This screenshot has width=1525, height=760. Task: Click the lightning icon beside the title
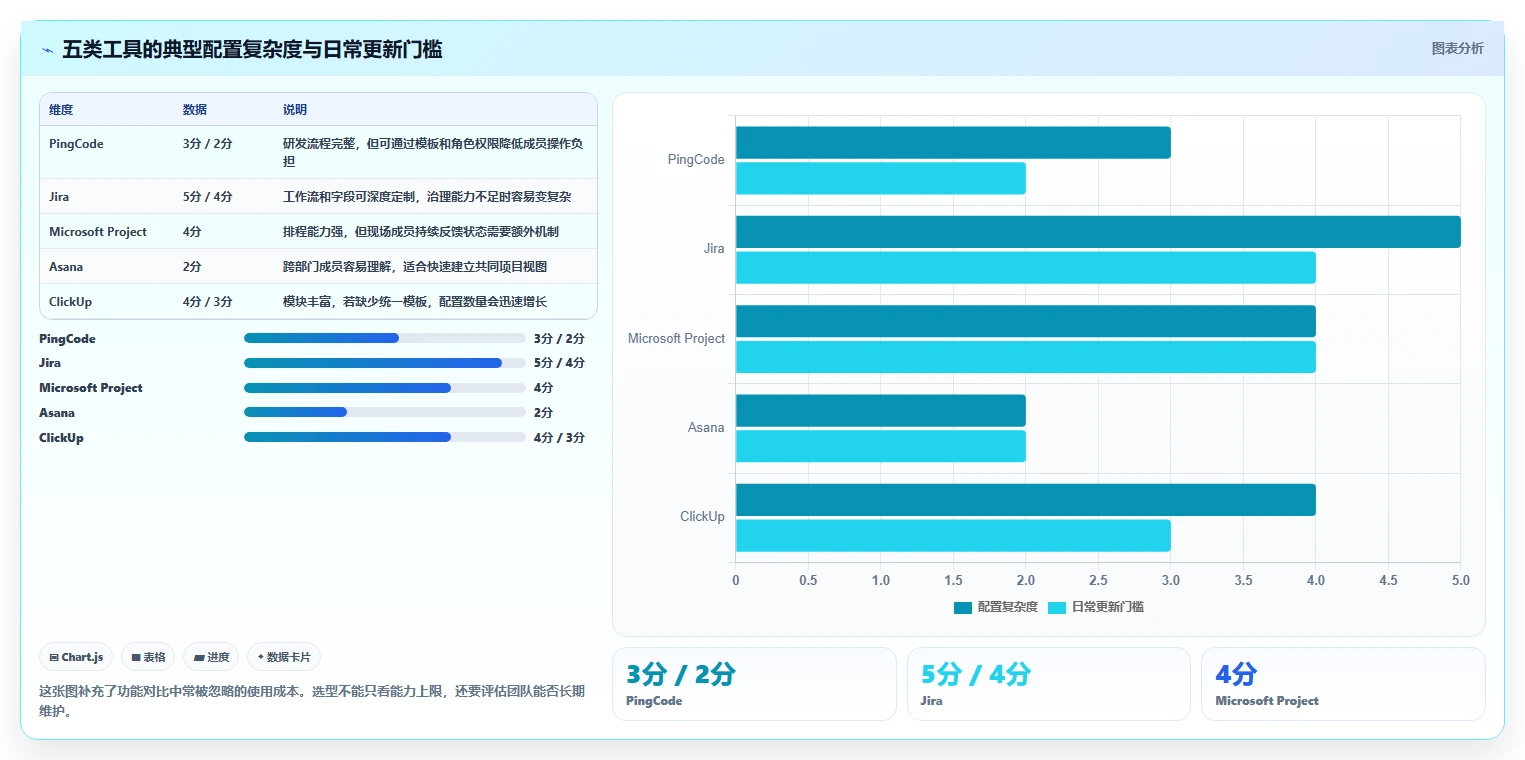47,50
